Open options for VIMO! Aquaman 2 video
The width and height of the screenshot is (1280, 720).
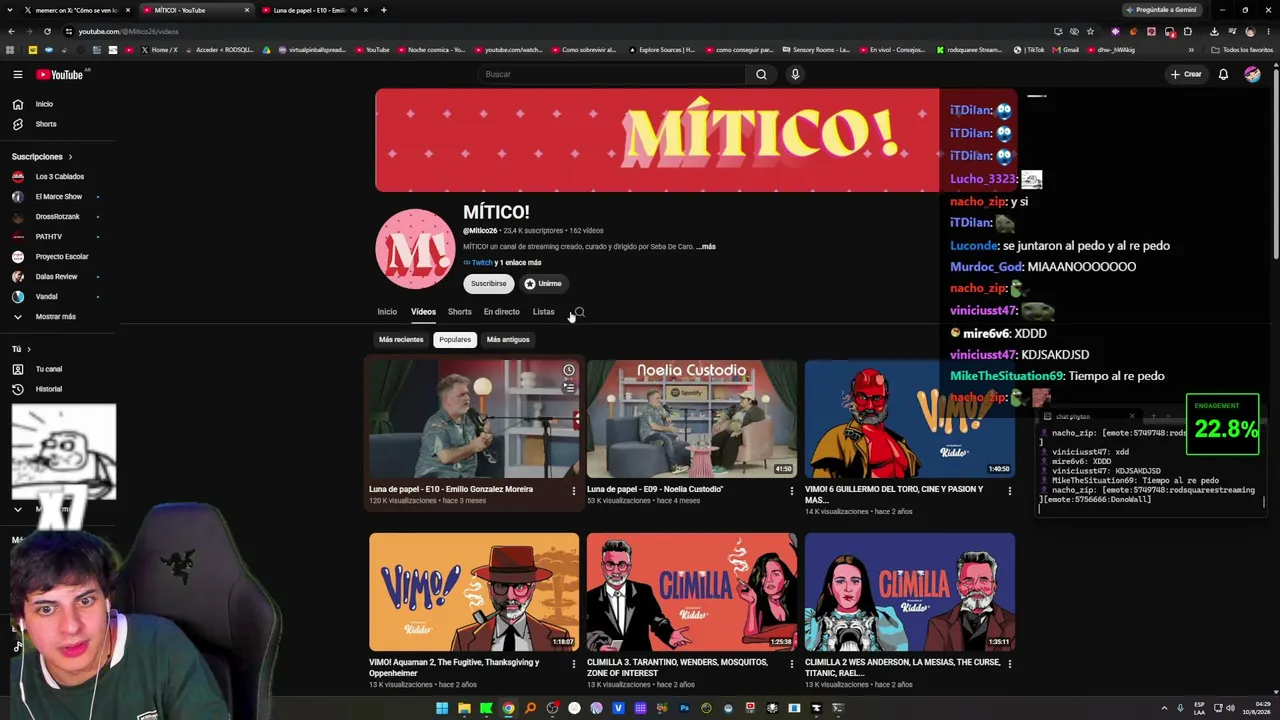573,664
